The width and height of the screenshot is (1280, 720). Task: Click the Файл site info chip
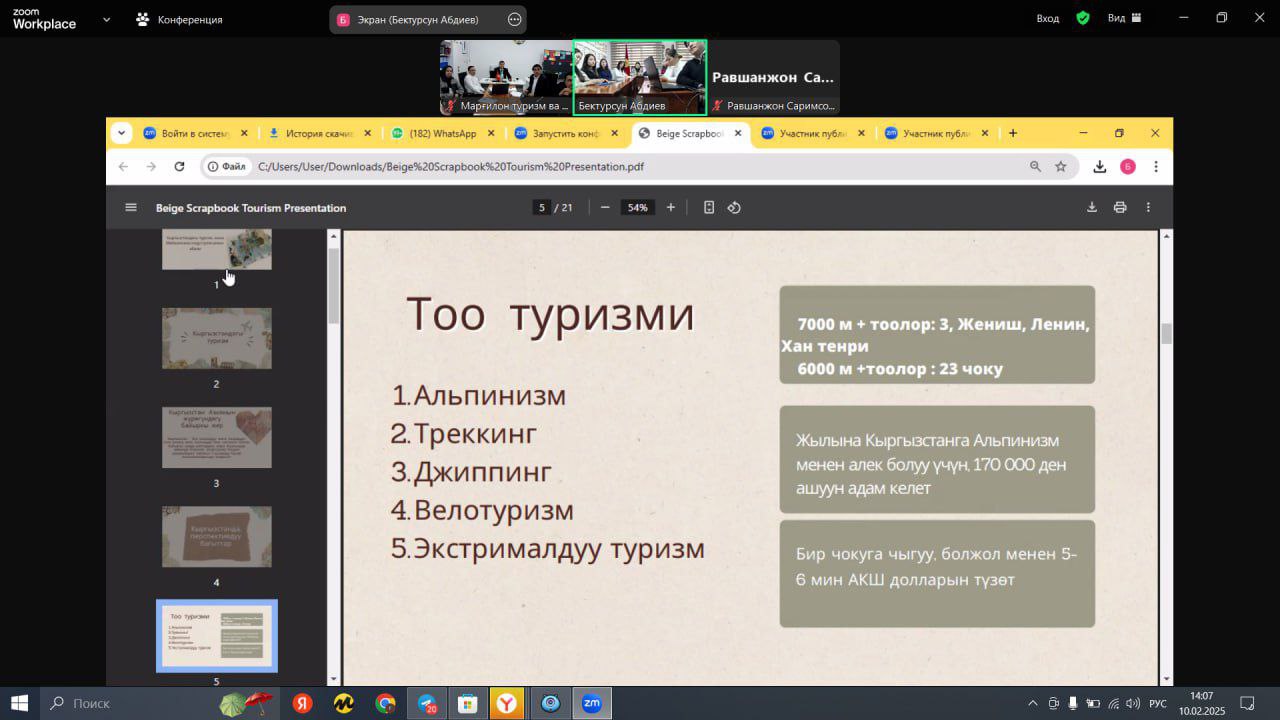coord(228,167)
